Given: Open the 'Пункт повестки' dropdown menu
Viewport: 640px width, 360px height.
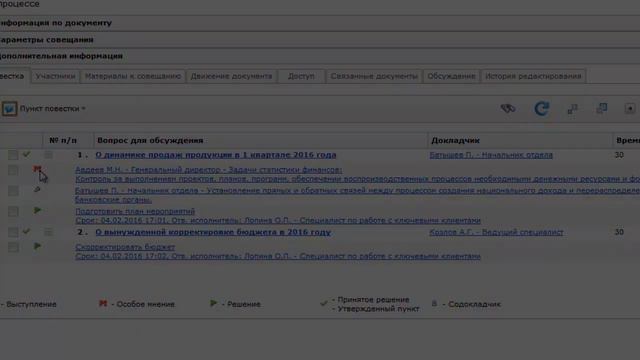Looking at the screenshot, I should coord(53,109).
